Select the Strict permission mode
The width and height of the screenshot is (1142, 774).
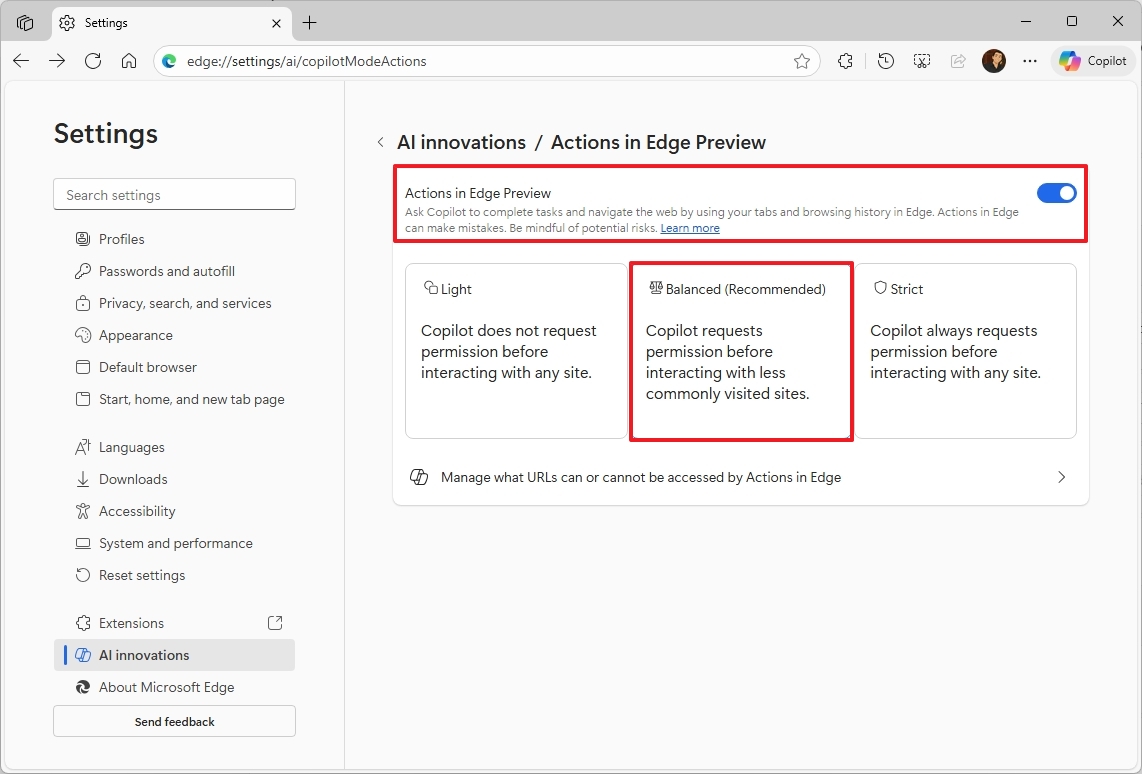point(966,351)
